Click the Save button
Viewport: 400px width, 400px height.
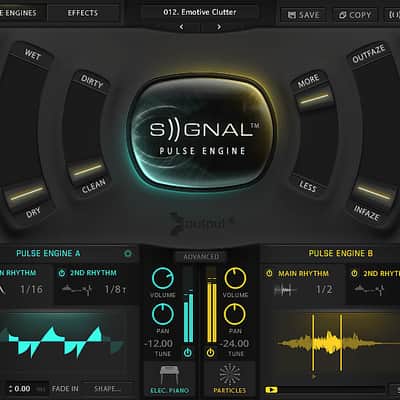pyautogui.click(x=304, y=15)
